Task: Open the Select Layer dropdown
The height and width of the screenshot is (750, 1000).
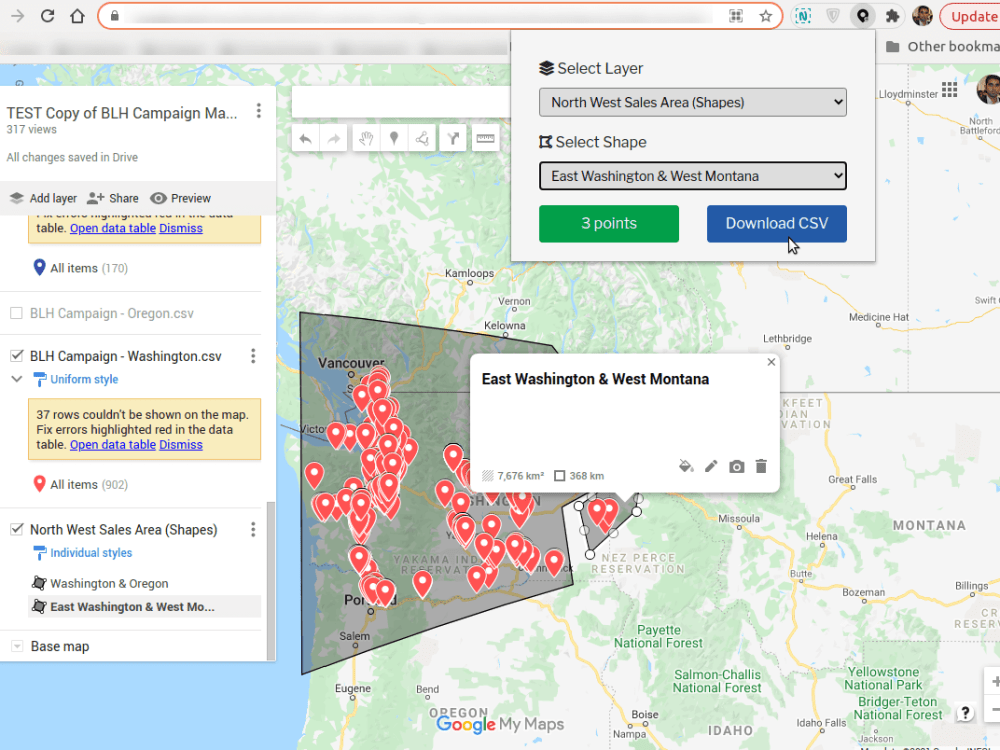Action: coord(693,102)
